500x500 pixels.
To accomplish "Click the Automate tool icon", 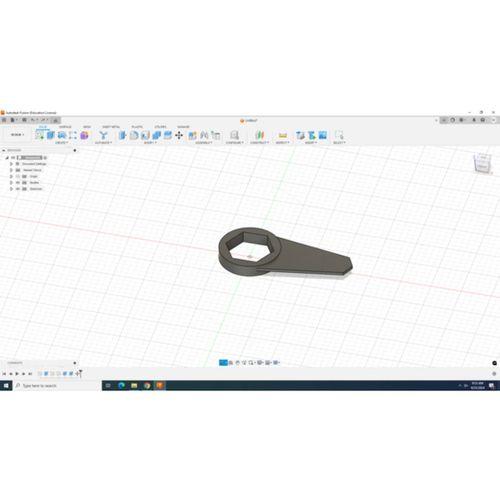I will [103, 135].
